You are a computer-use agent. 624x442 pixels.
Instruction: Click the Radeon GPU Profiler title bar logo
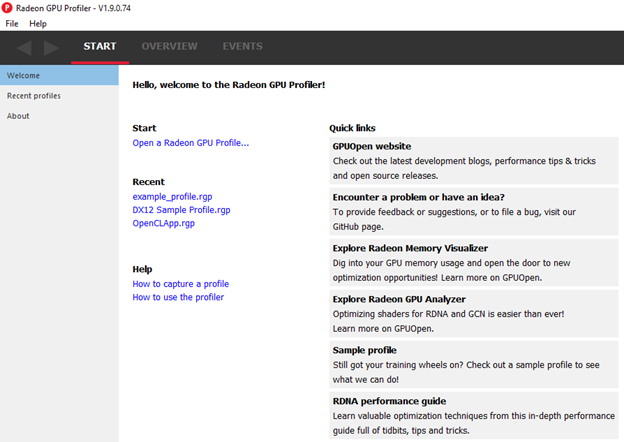8,7
